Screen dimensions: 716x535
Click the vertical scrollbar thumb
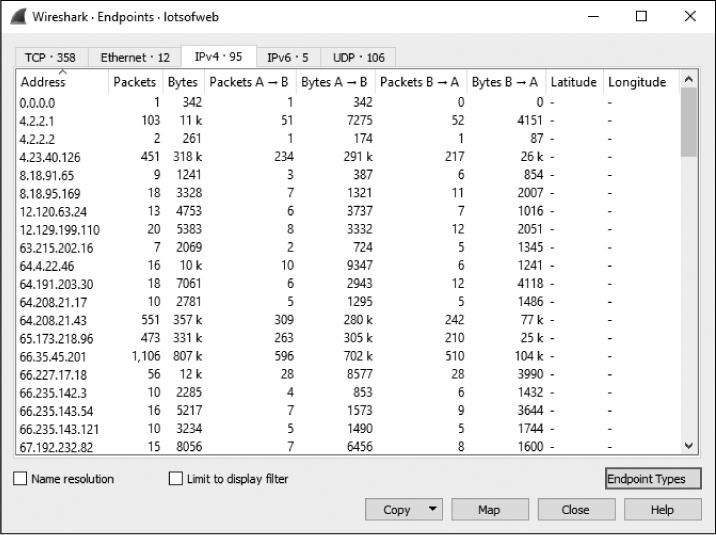coord(689,122)
